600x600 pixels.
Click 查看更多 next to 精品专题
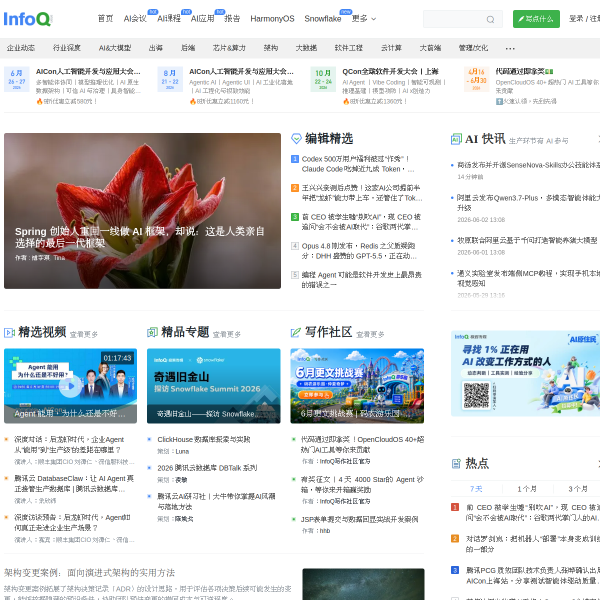click(227, 334)
